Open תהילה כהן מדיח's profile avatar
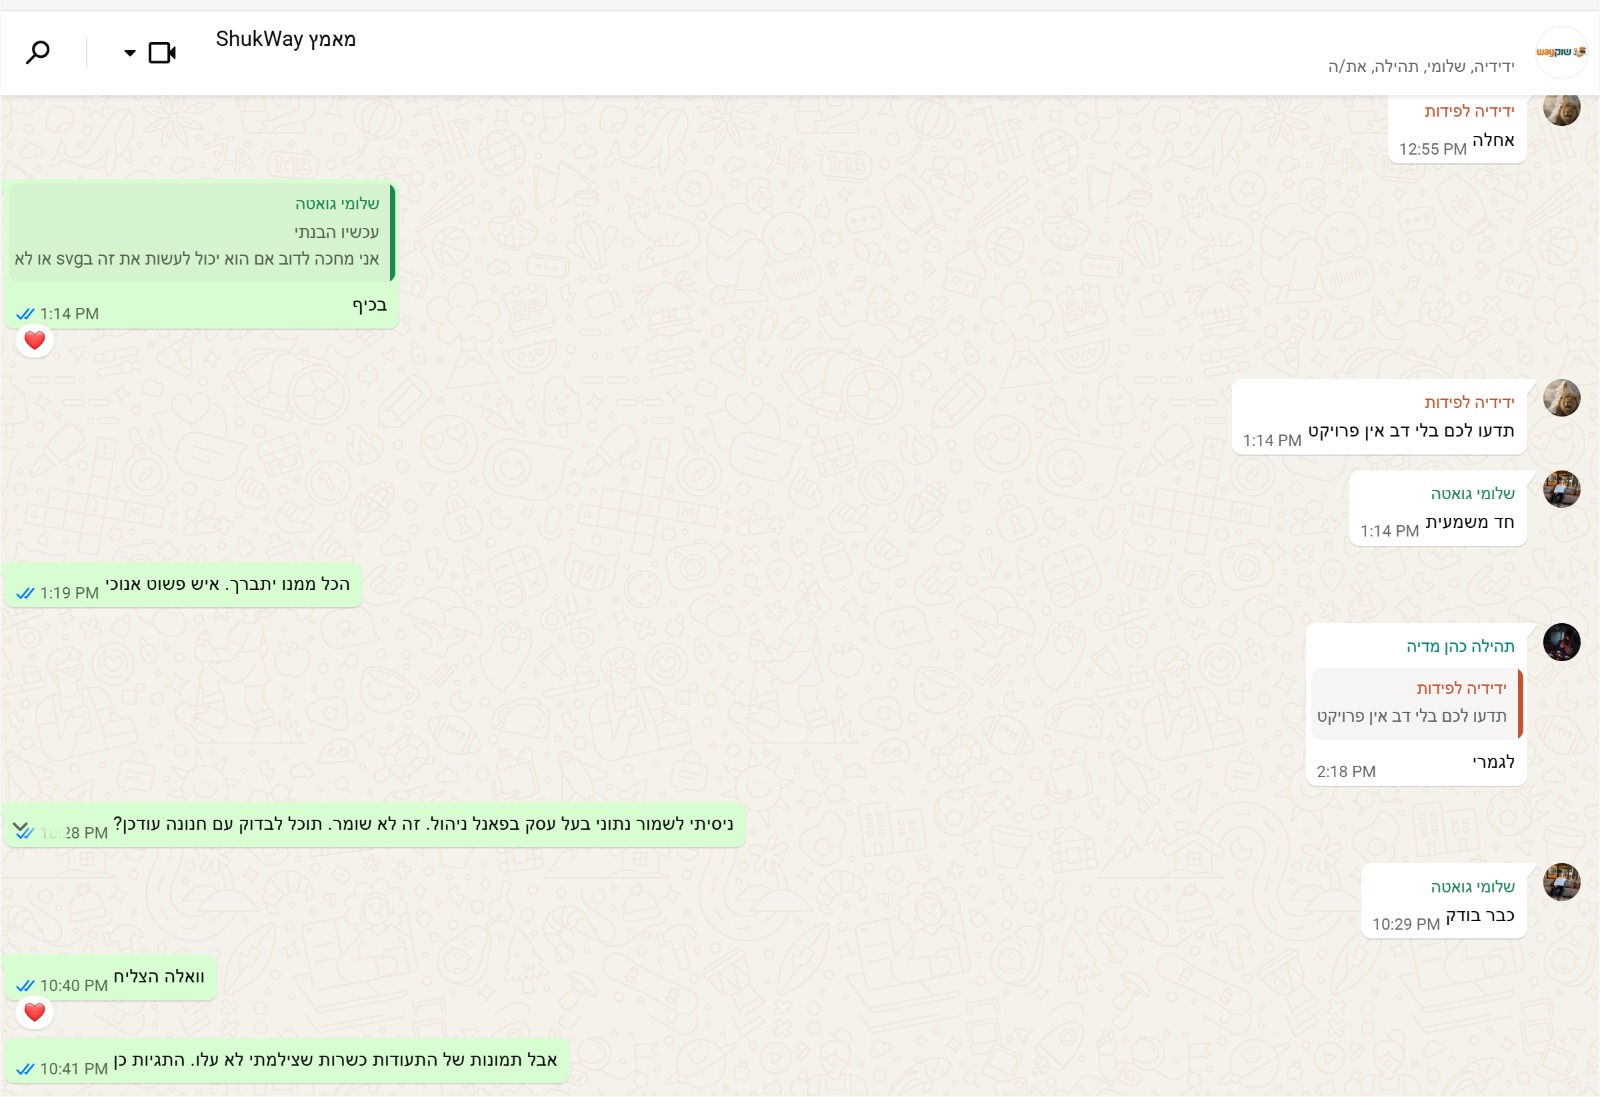Image resolution: width=1600 pixels, height=1097 pixels. pyautogui.click(x=1561, y=642)
